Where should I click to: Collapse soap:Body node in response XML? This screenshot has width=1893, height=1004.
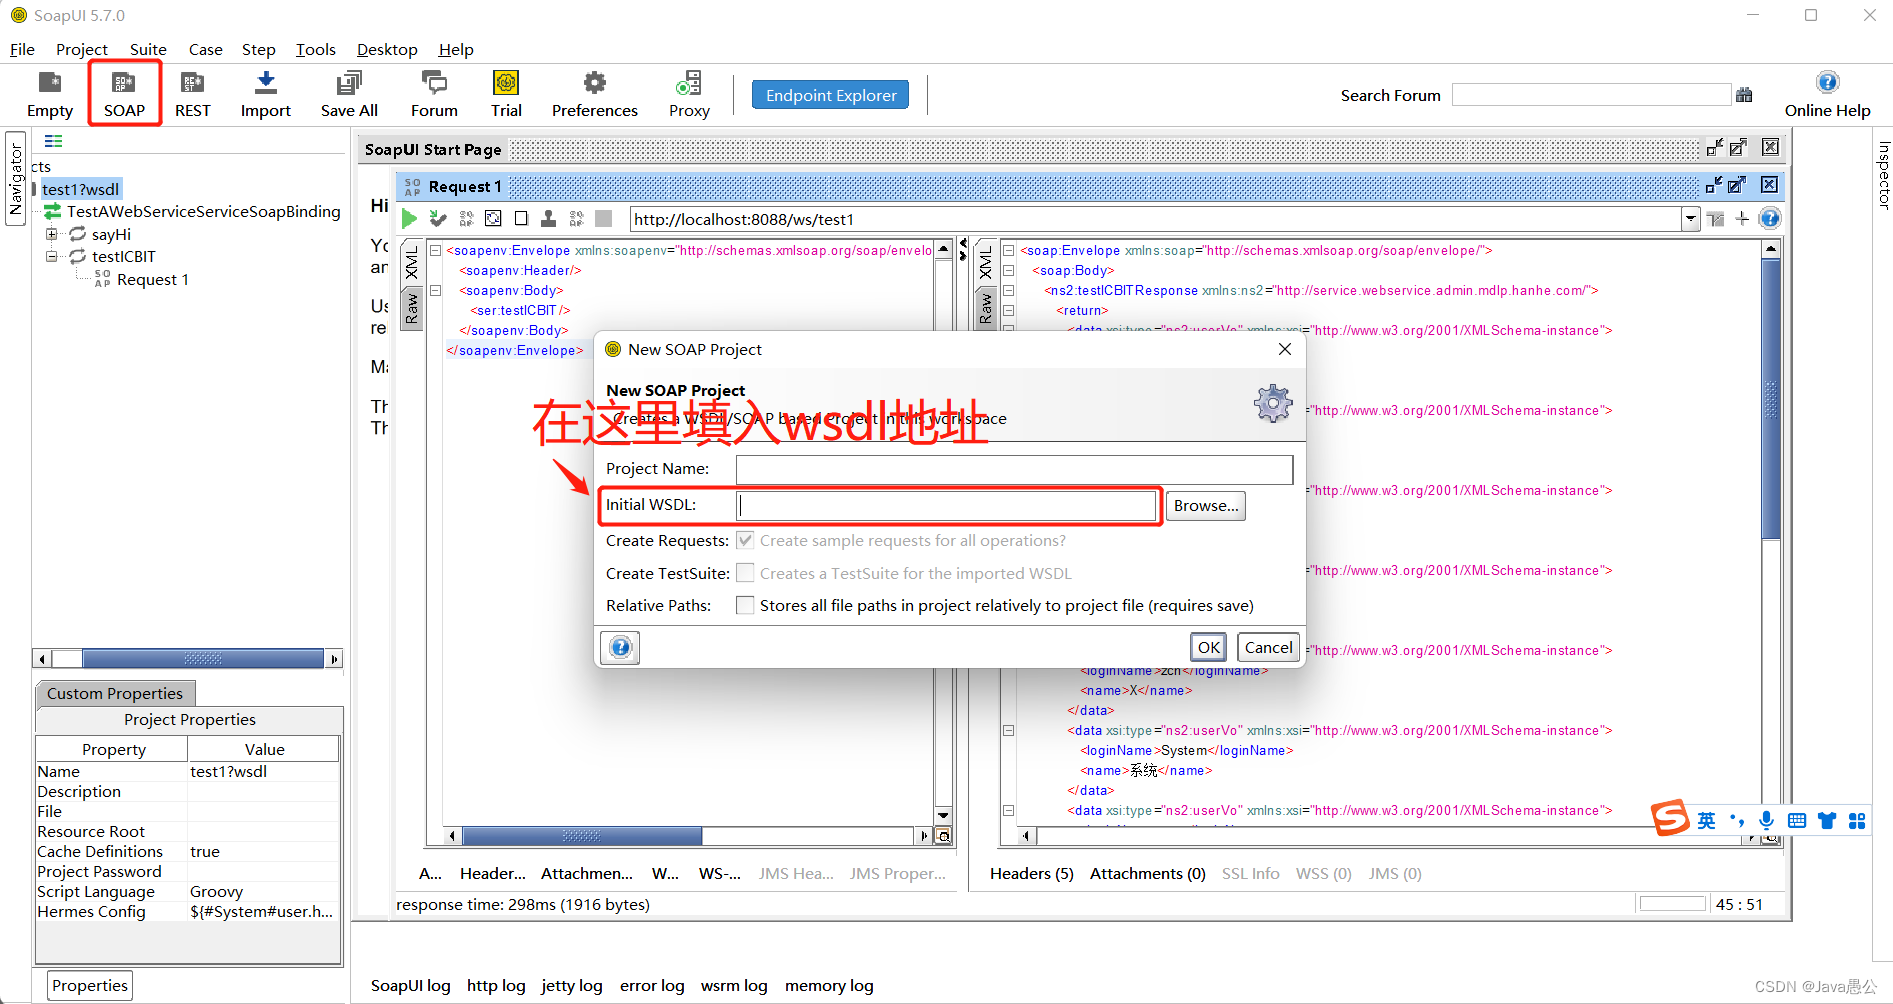(x=1009, y=270)
